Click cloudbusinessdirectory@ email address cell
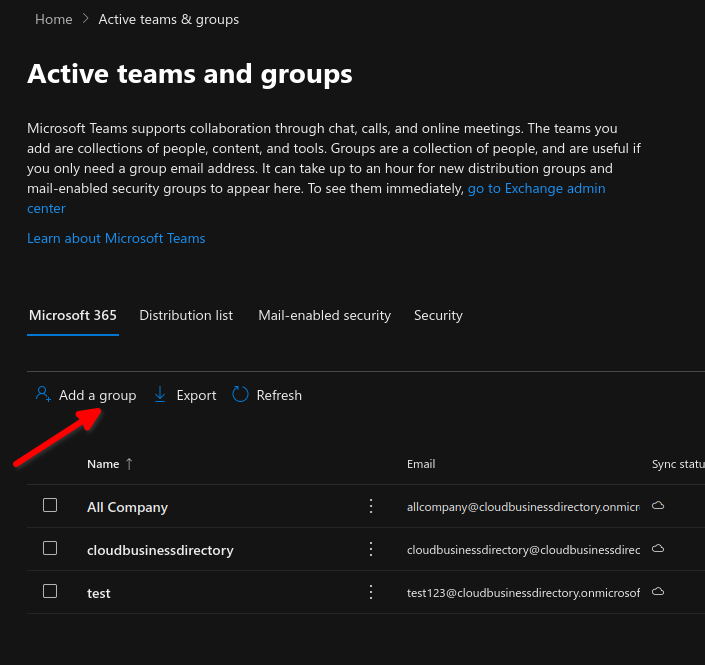 pos(523,549)
